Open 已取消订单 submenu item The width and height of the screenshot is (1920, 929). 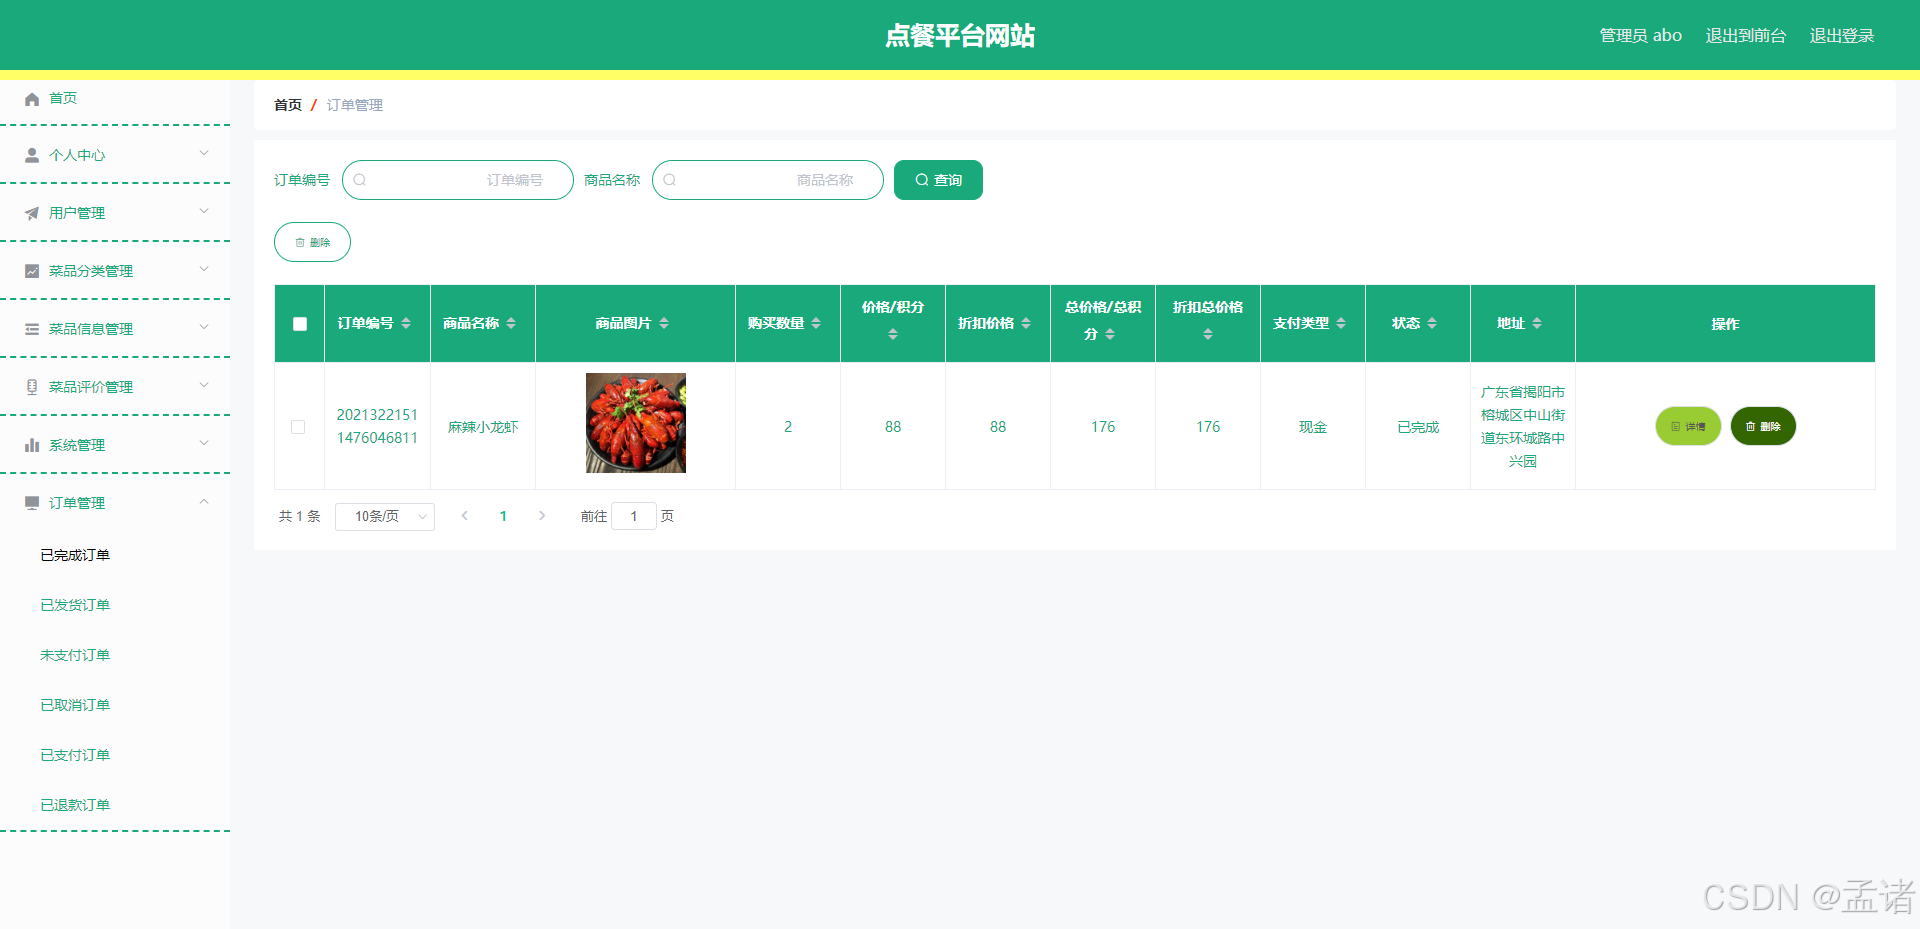click(x=75, y=705)
